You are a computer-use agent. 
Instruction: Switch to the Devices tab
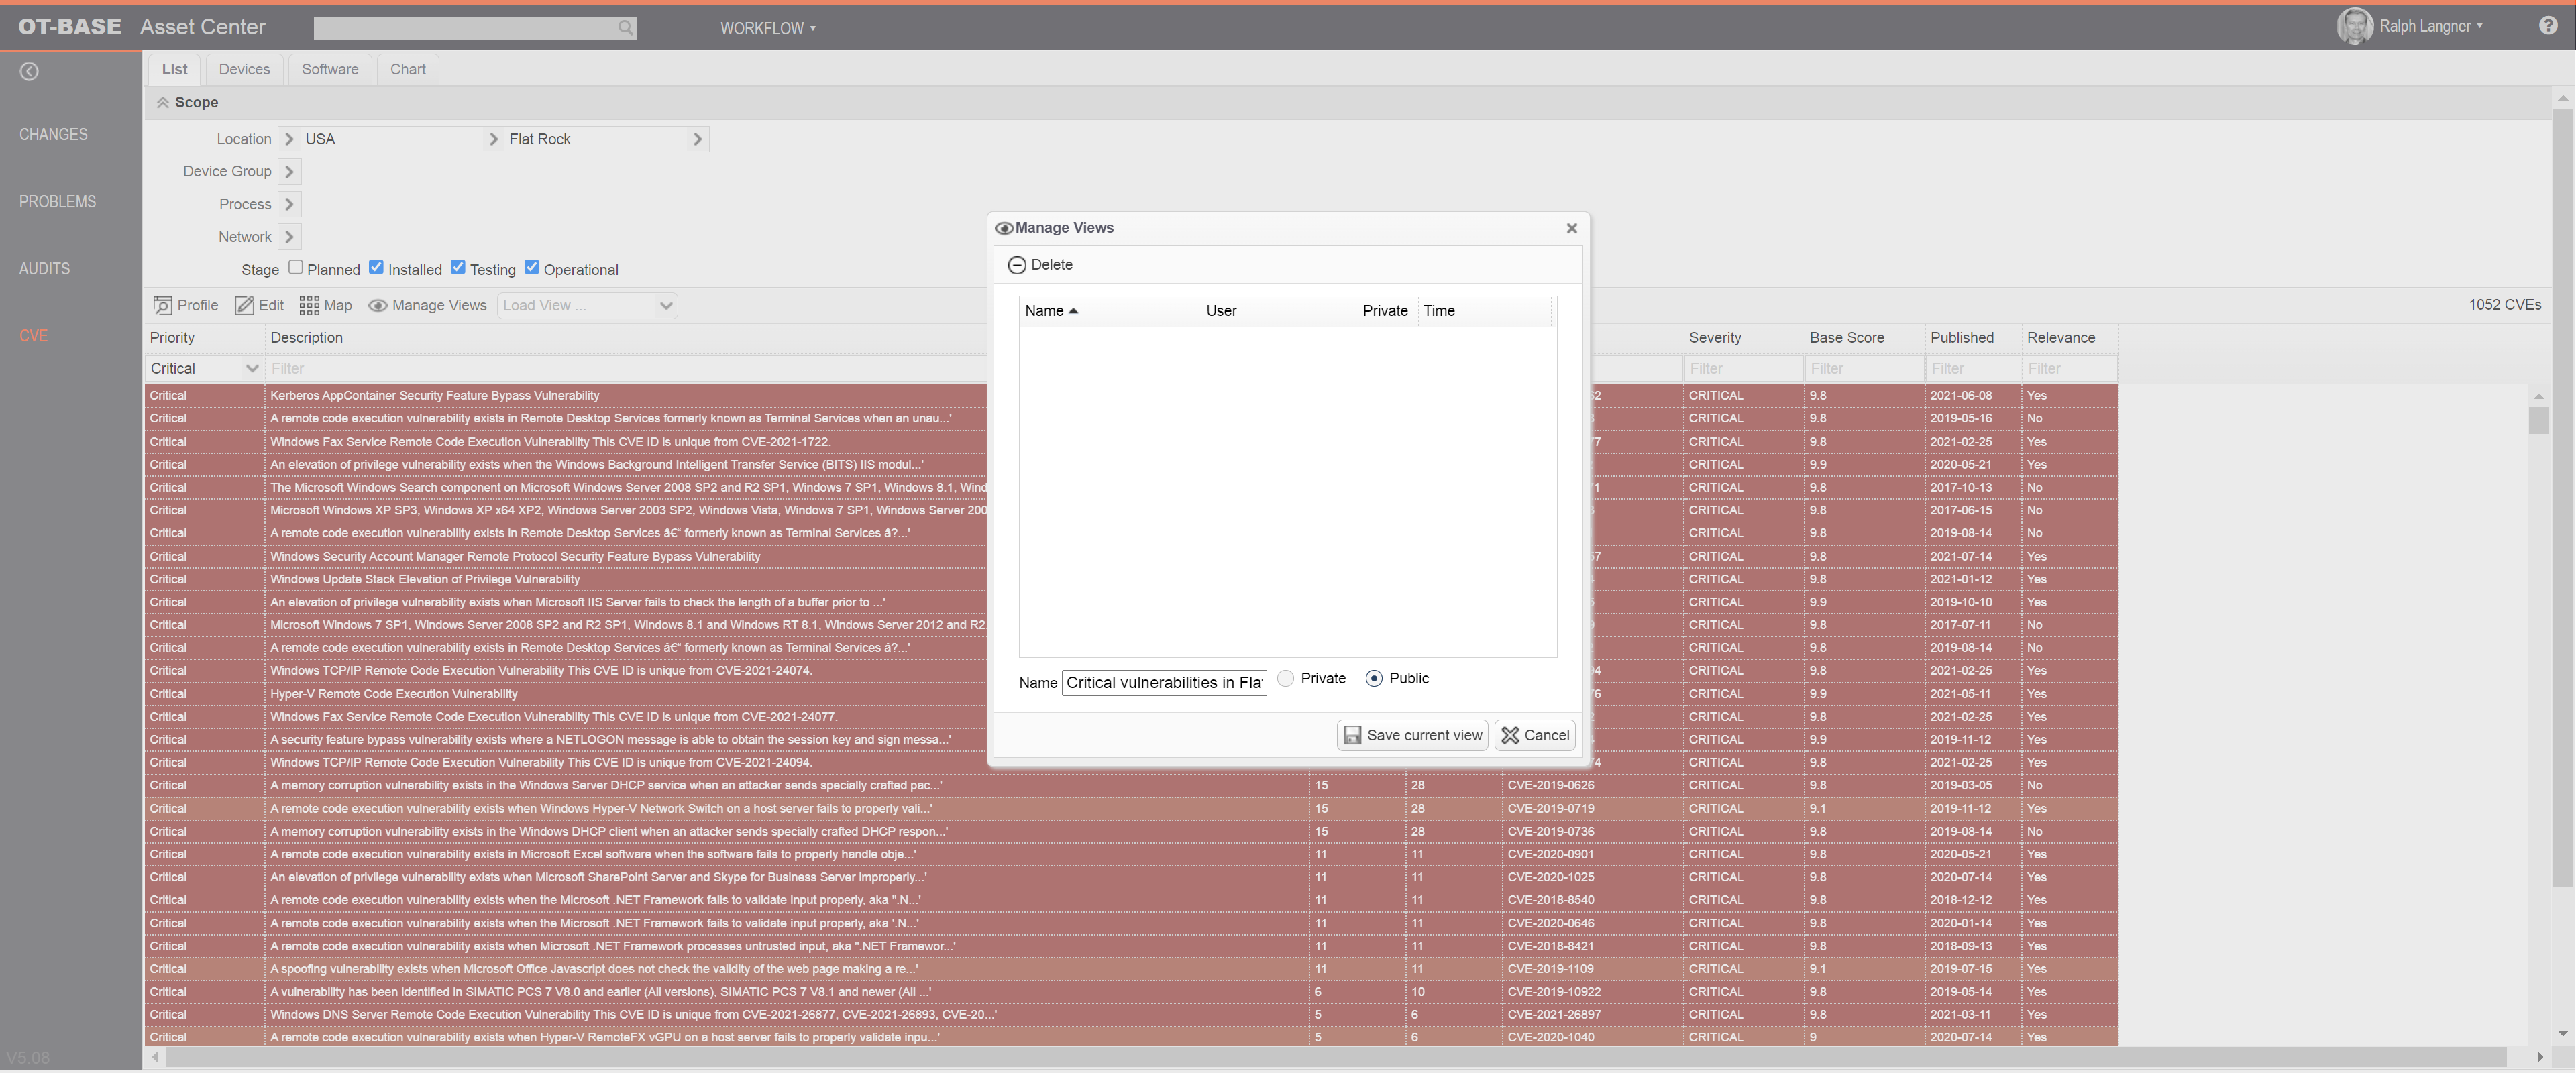(x=244, y=69)
